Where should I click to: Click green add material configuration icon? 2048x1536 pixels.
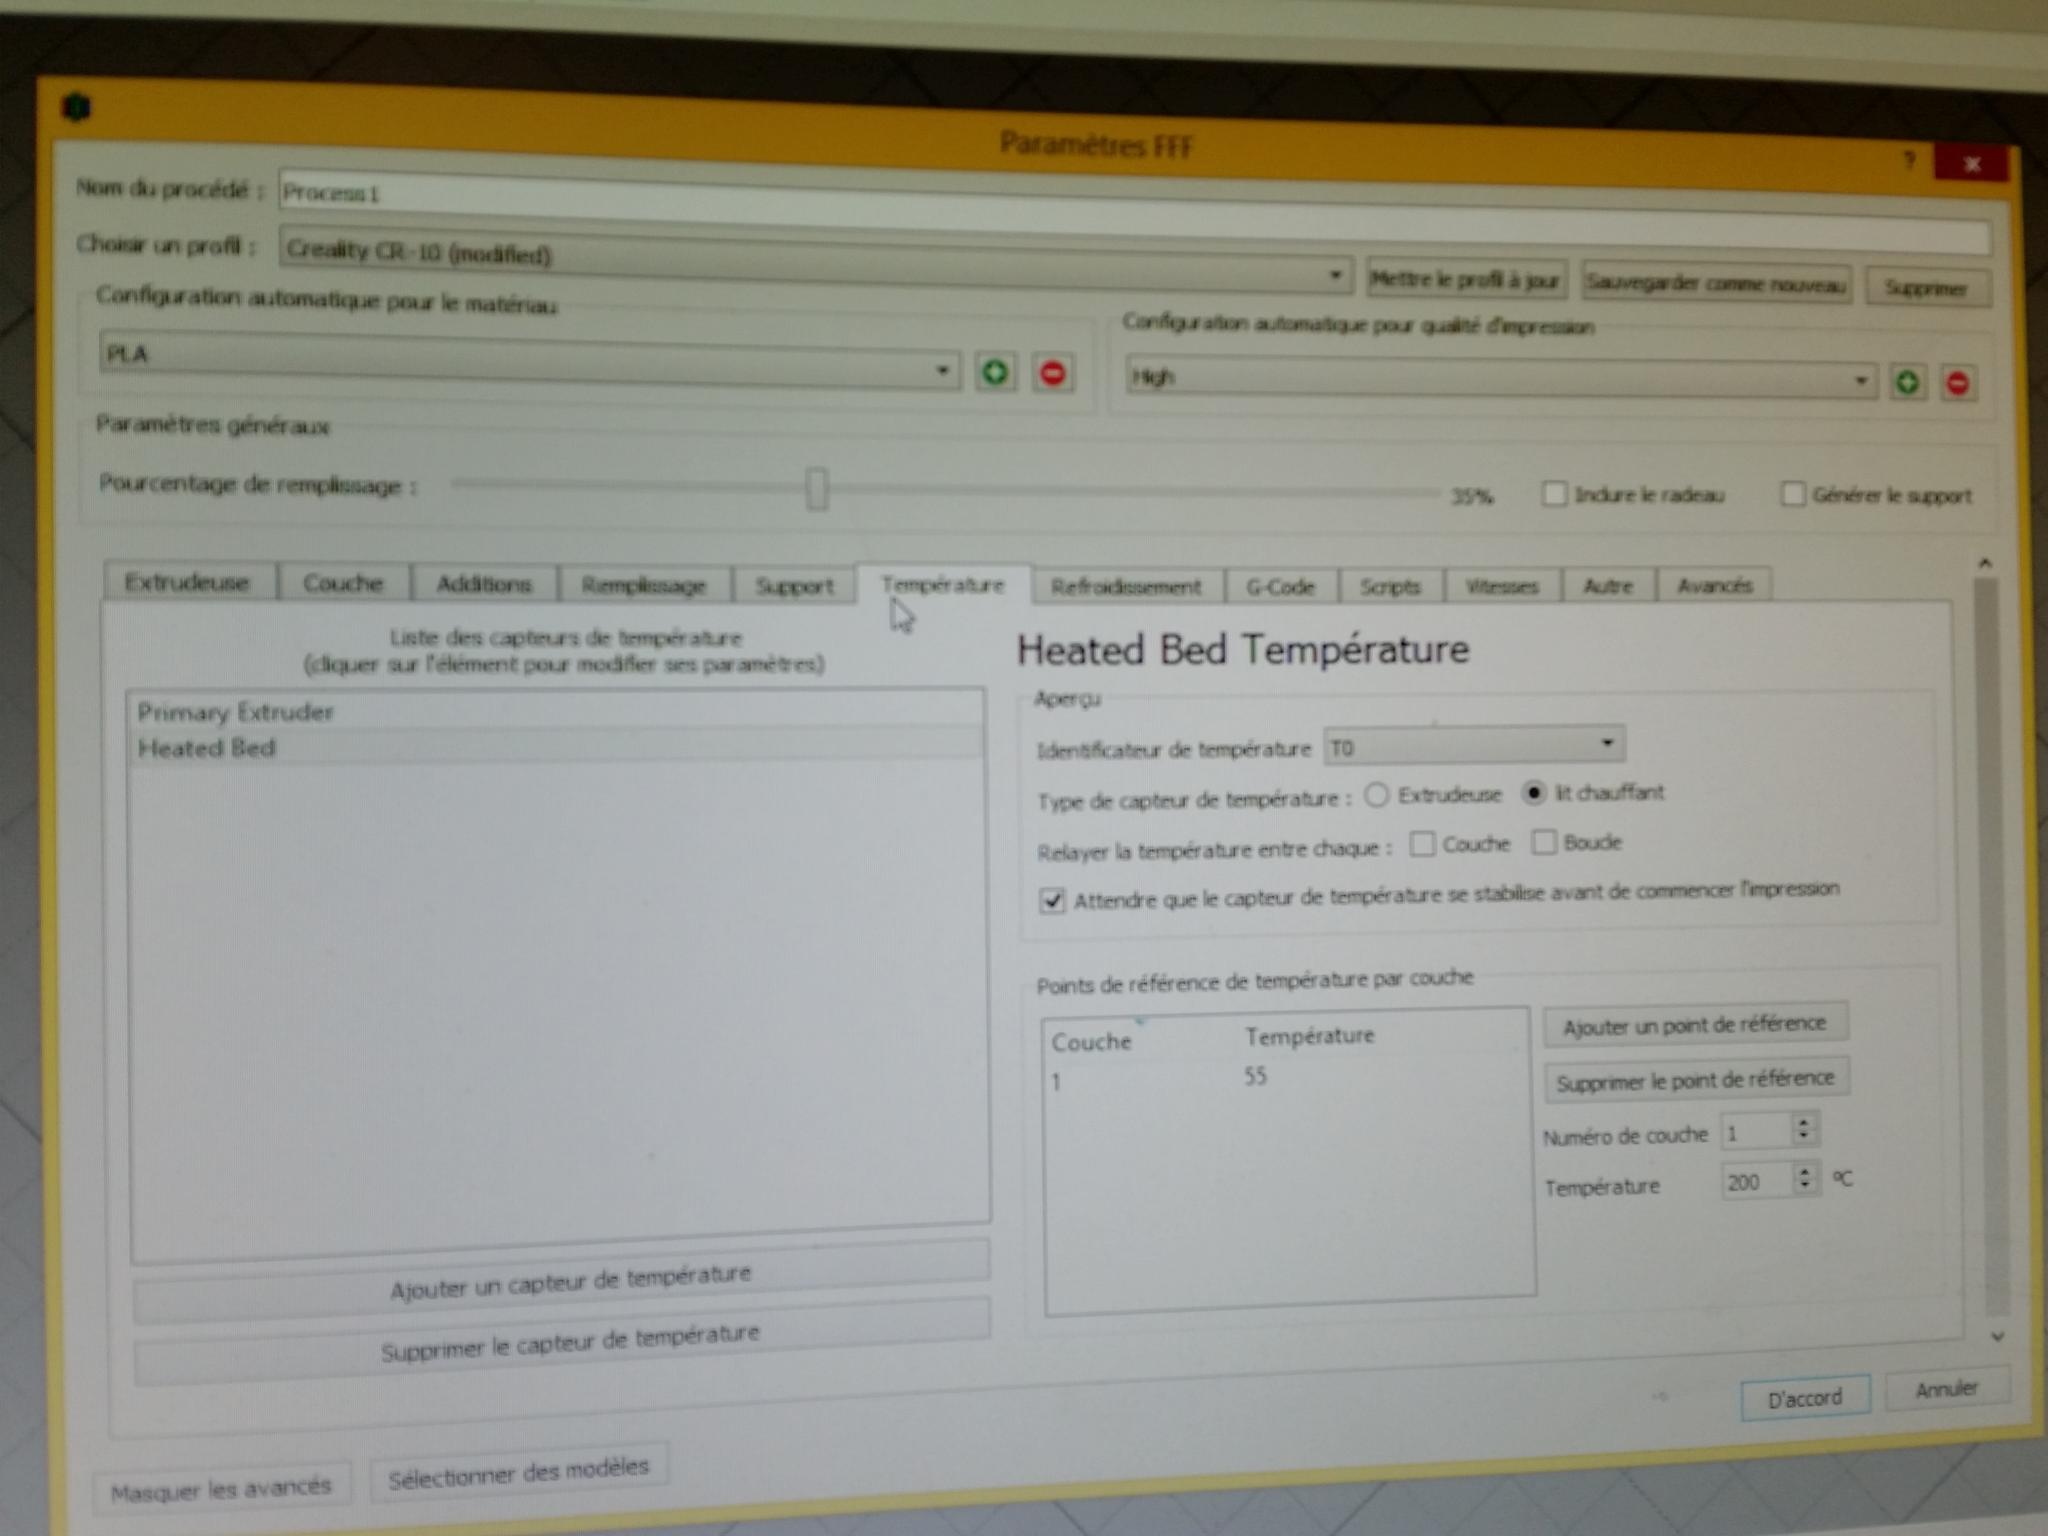pyautogui.click(x=994, y=373)
